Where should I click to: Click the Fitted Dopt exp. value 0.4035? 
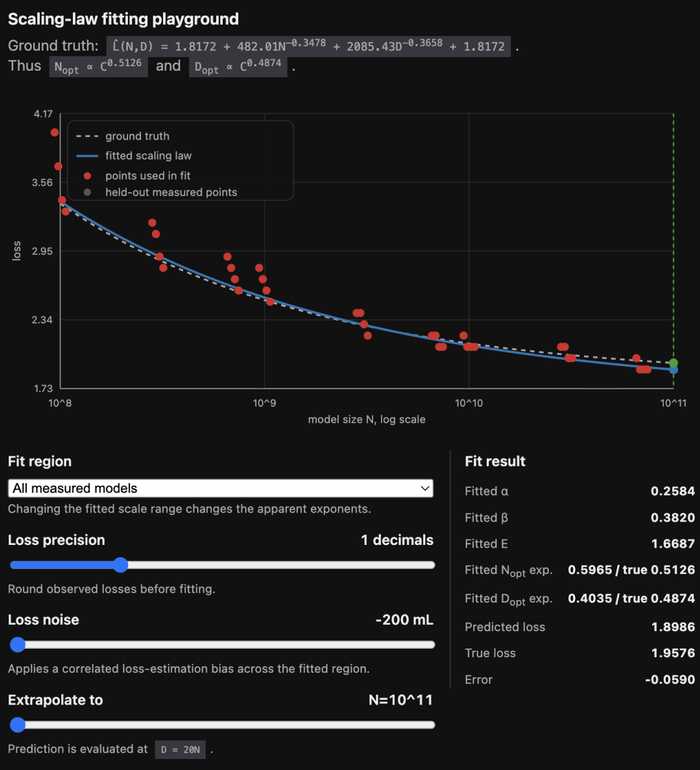590,598
